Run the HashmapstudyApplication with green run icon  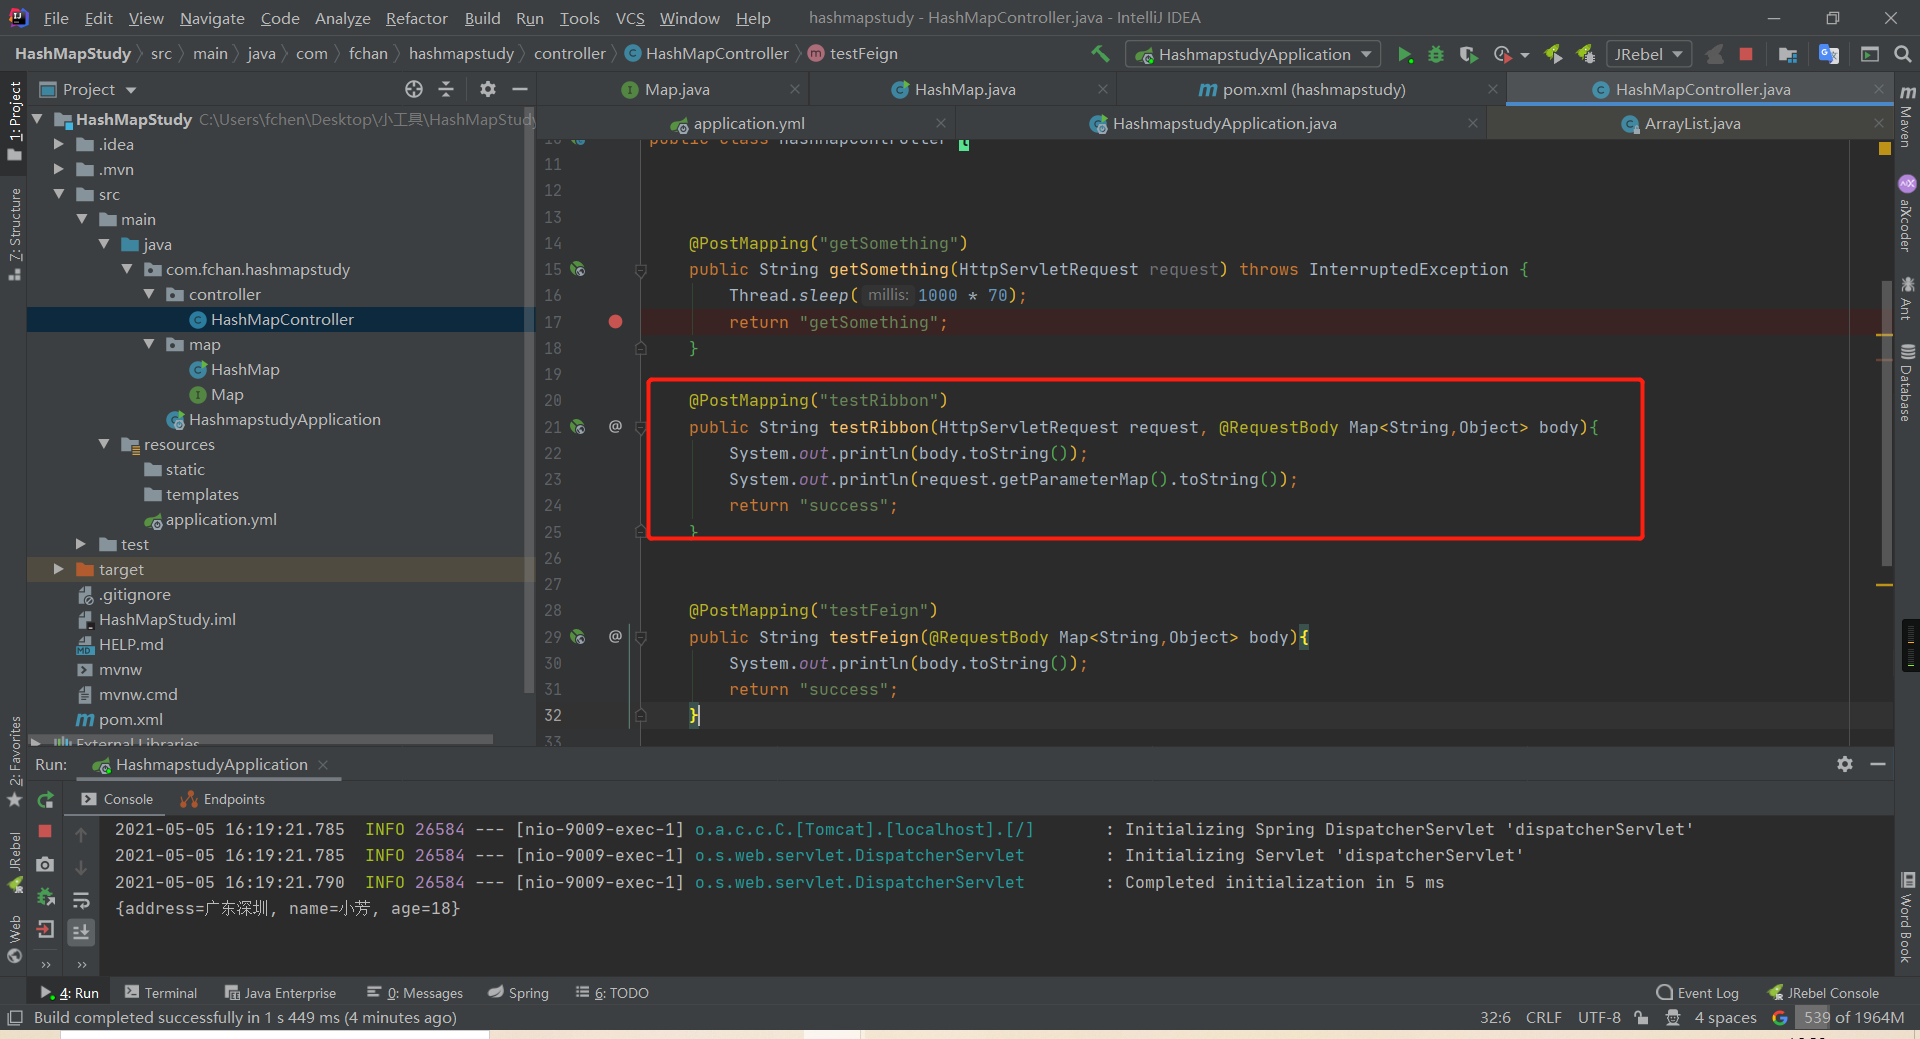(x=1405, y=54)
